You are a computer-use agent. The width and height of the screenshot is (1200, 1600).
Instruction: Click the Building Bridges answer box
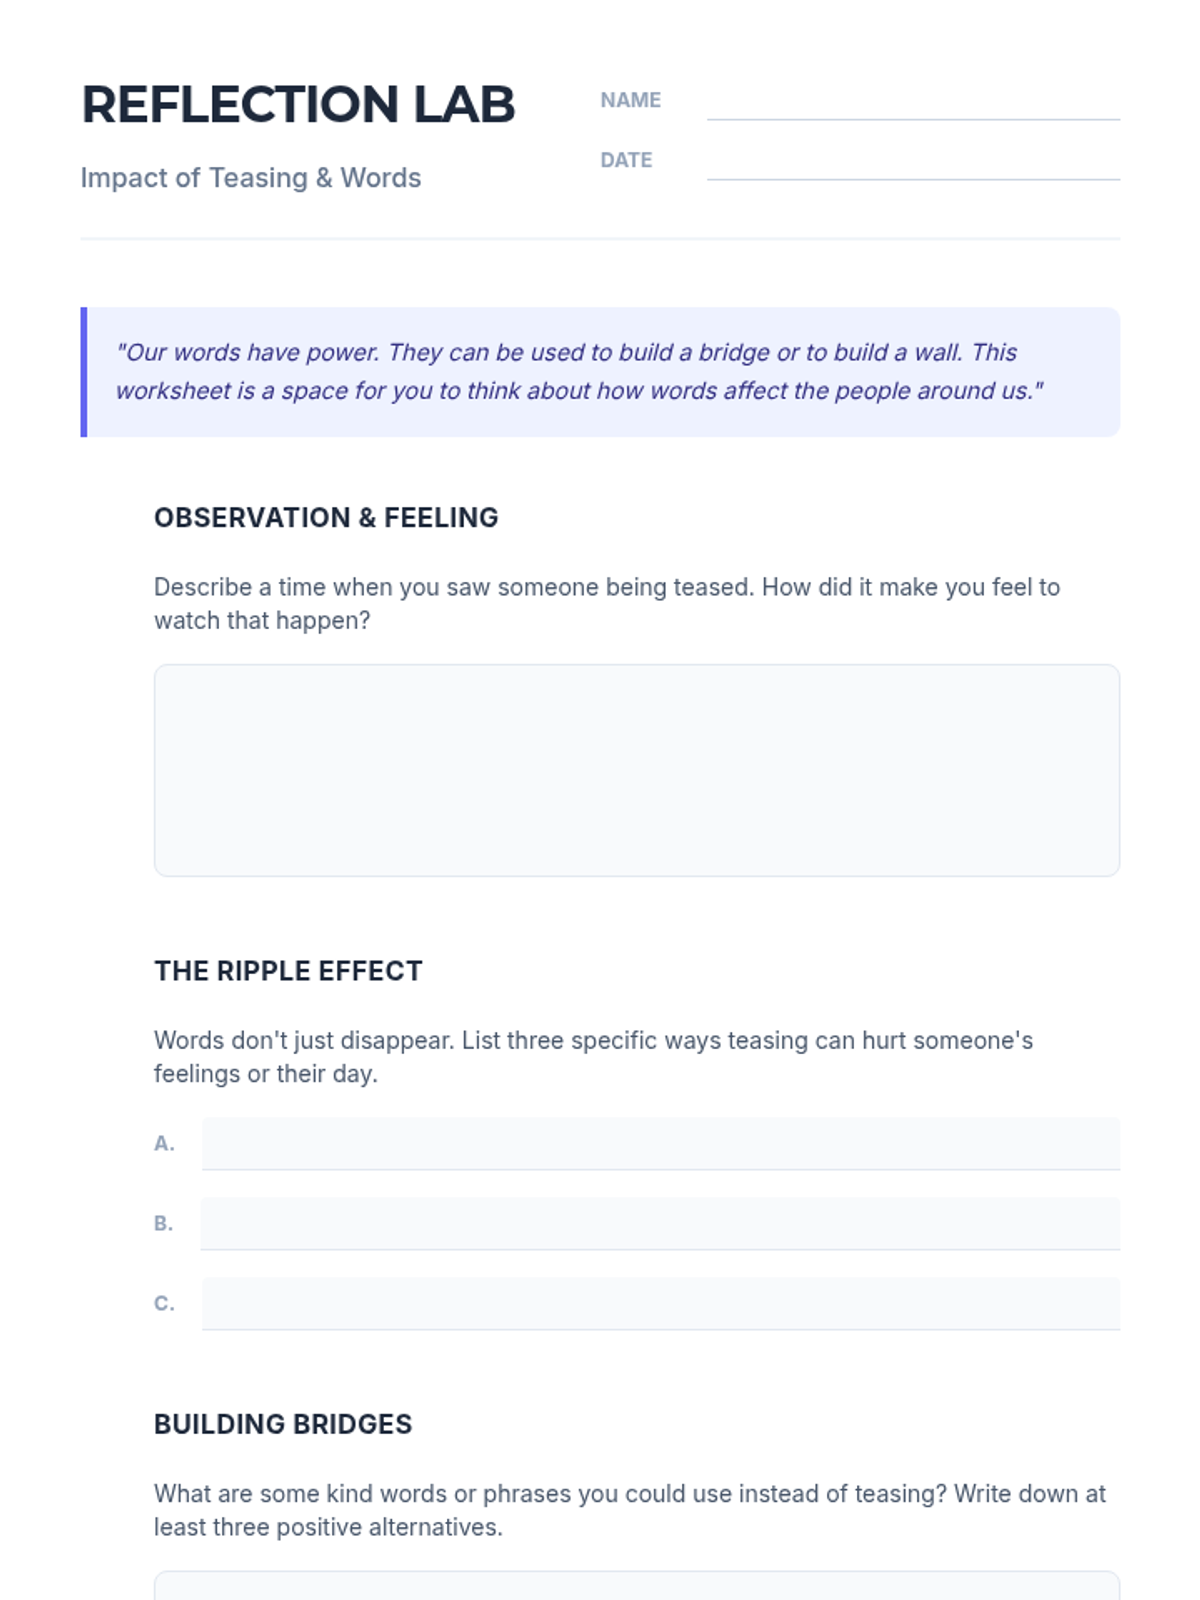[x=637, y=1586]
